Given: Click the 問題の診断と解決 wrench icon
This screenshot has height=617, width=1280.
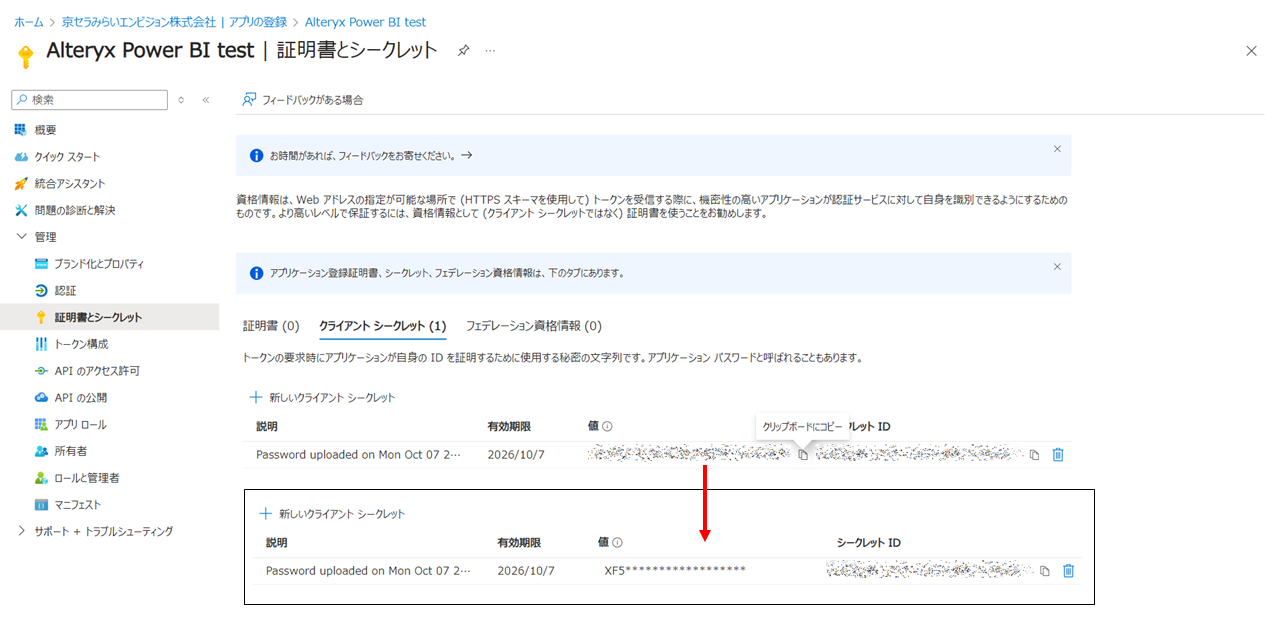Looking at the screenshot, I should point(20,210).
